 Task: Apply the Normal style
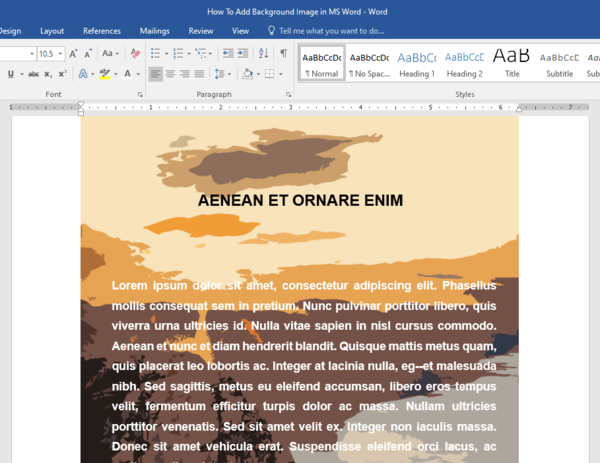click(x=322, y=64)
